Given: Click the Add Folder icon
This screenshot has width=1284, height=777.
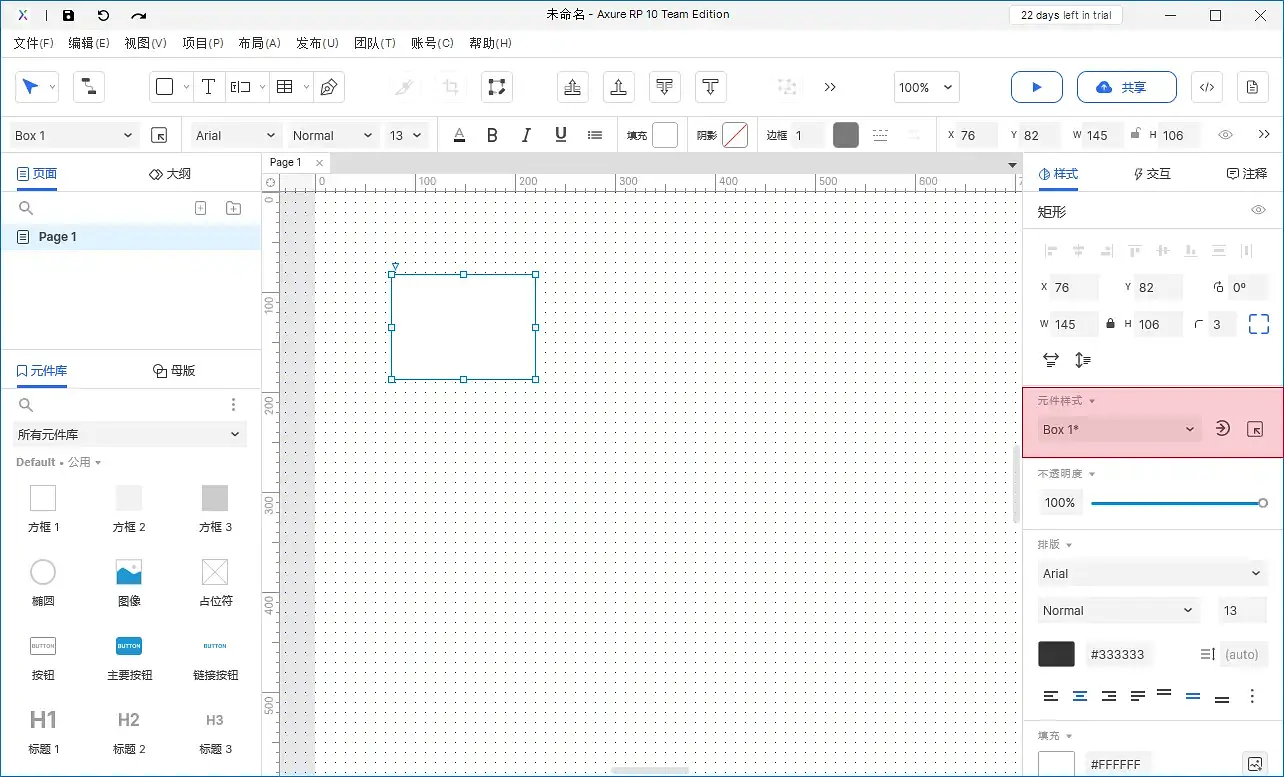Looking at the screenshot, I should pos(233,208).
